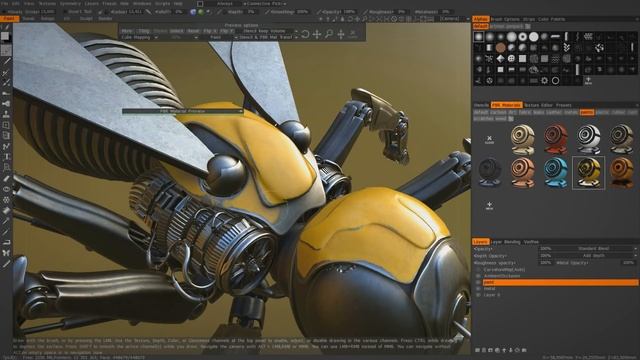Click the Flip Y button in Preview options
Viewport: 640px width, 360px height.
tap(226, 31)
